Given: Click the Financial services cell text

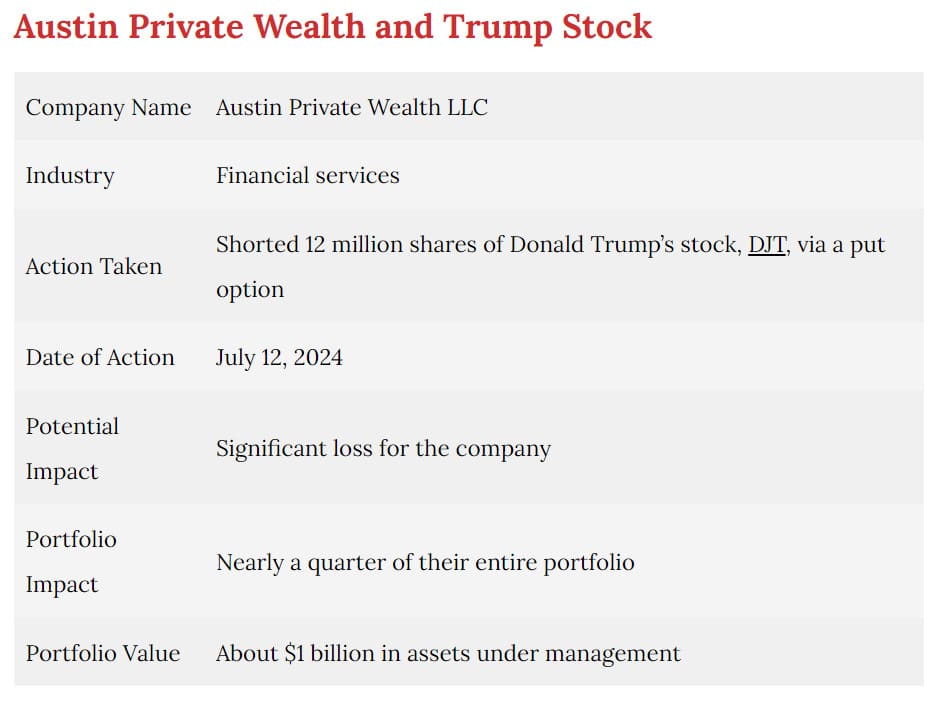Looking at the screenshot, I should pos(307,176).
